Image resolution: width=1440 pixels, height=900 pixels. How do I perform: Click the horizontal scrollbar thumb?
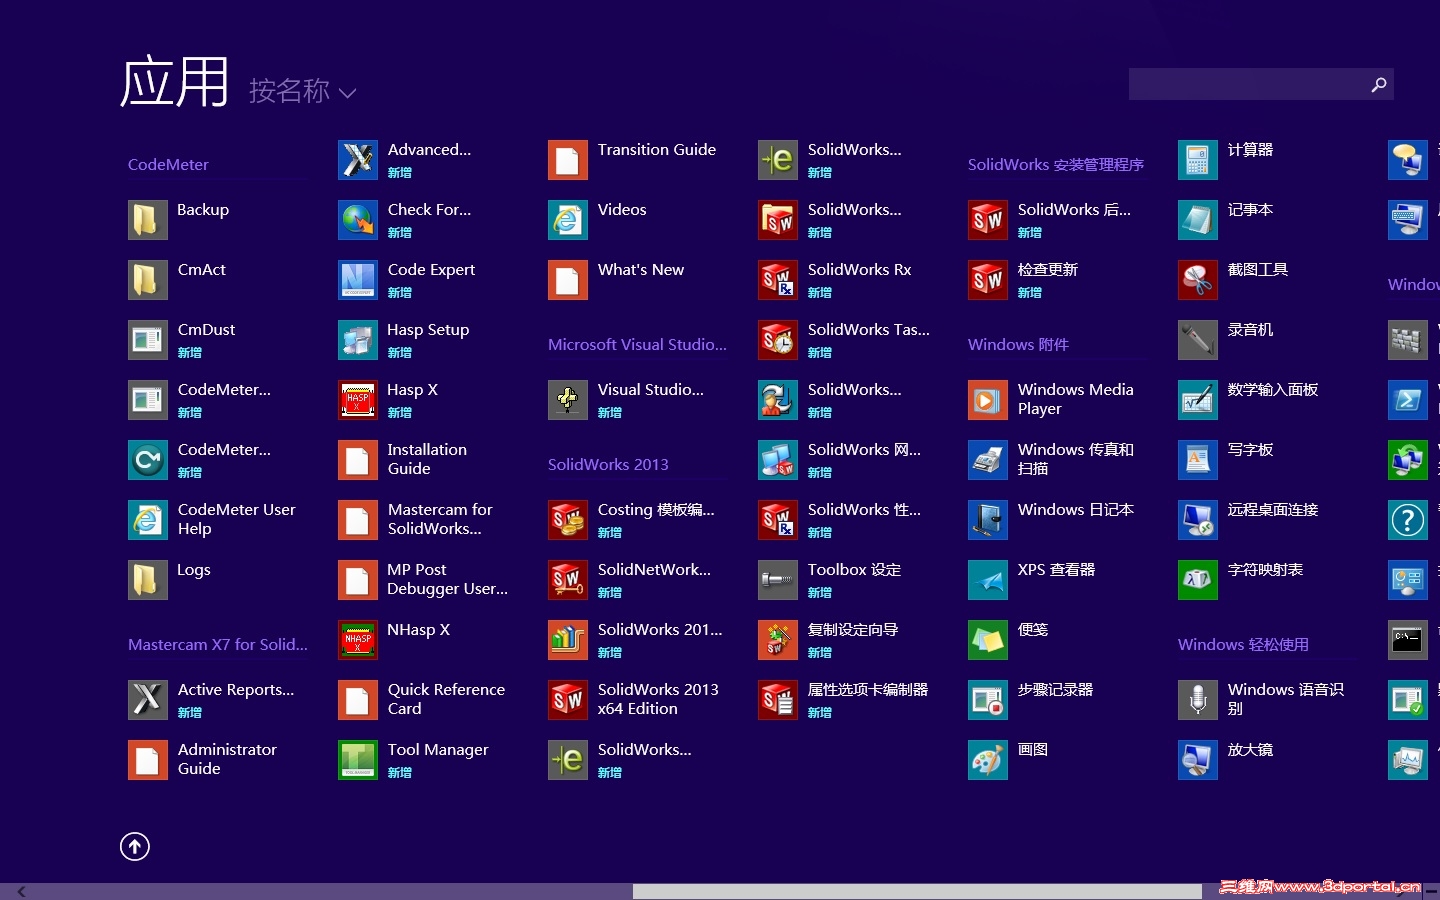click(917, 891)
